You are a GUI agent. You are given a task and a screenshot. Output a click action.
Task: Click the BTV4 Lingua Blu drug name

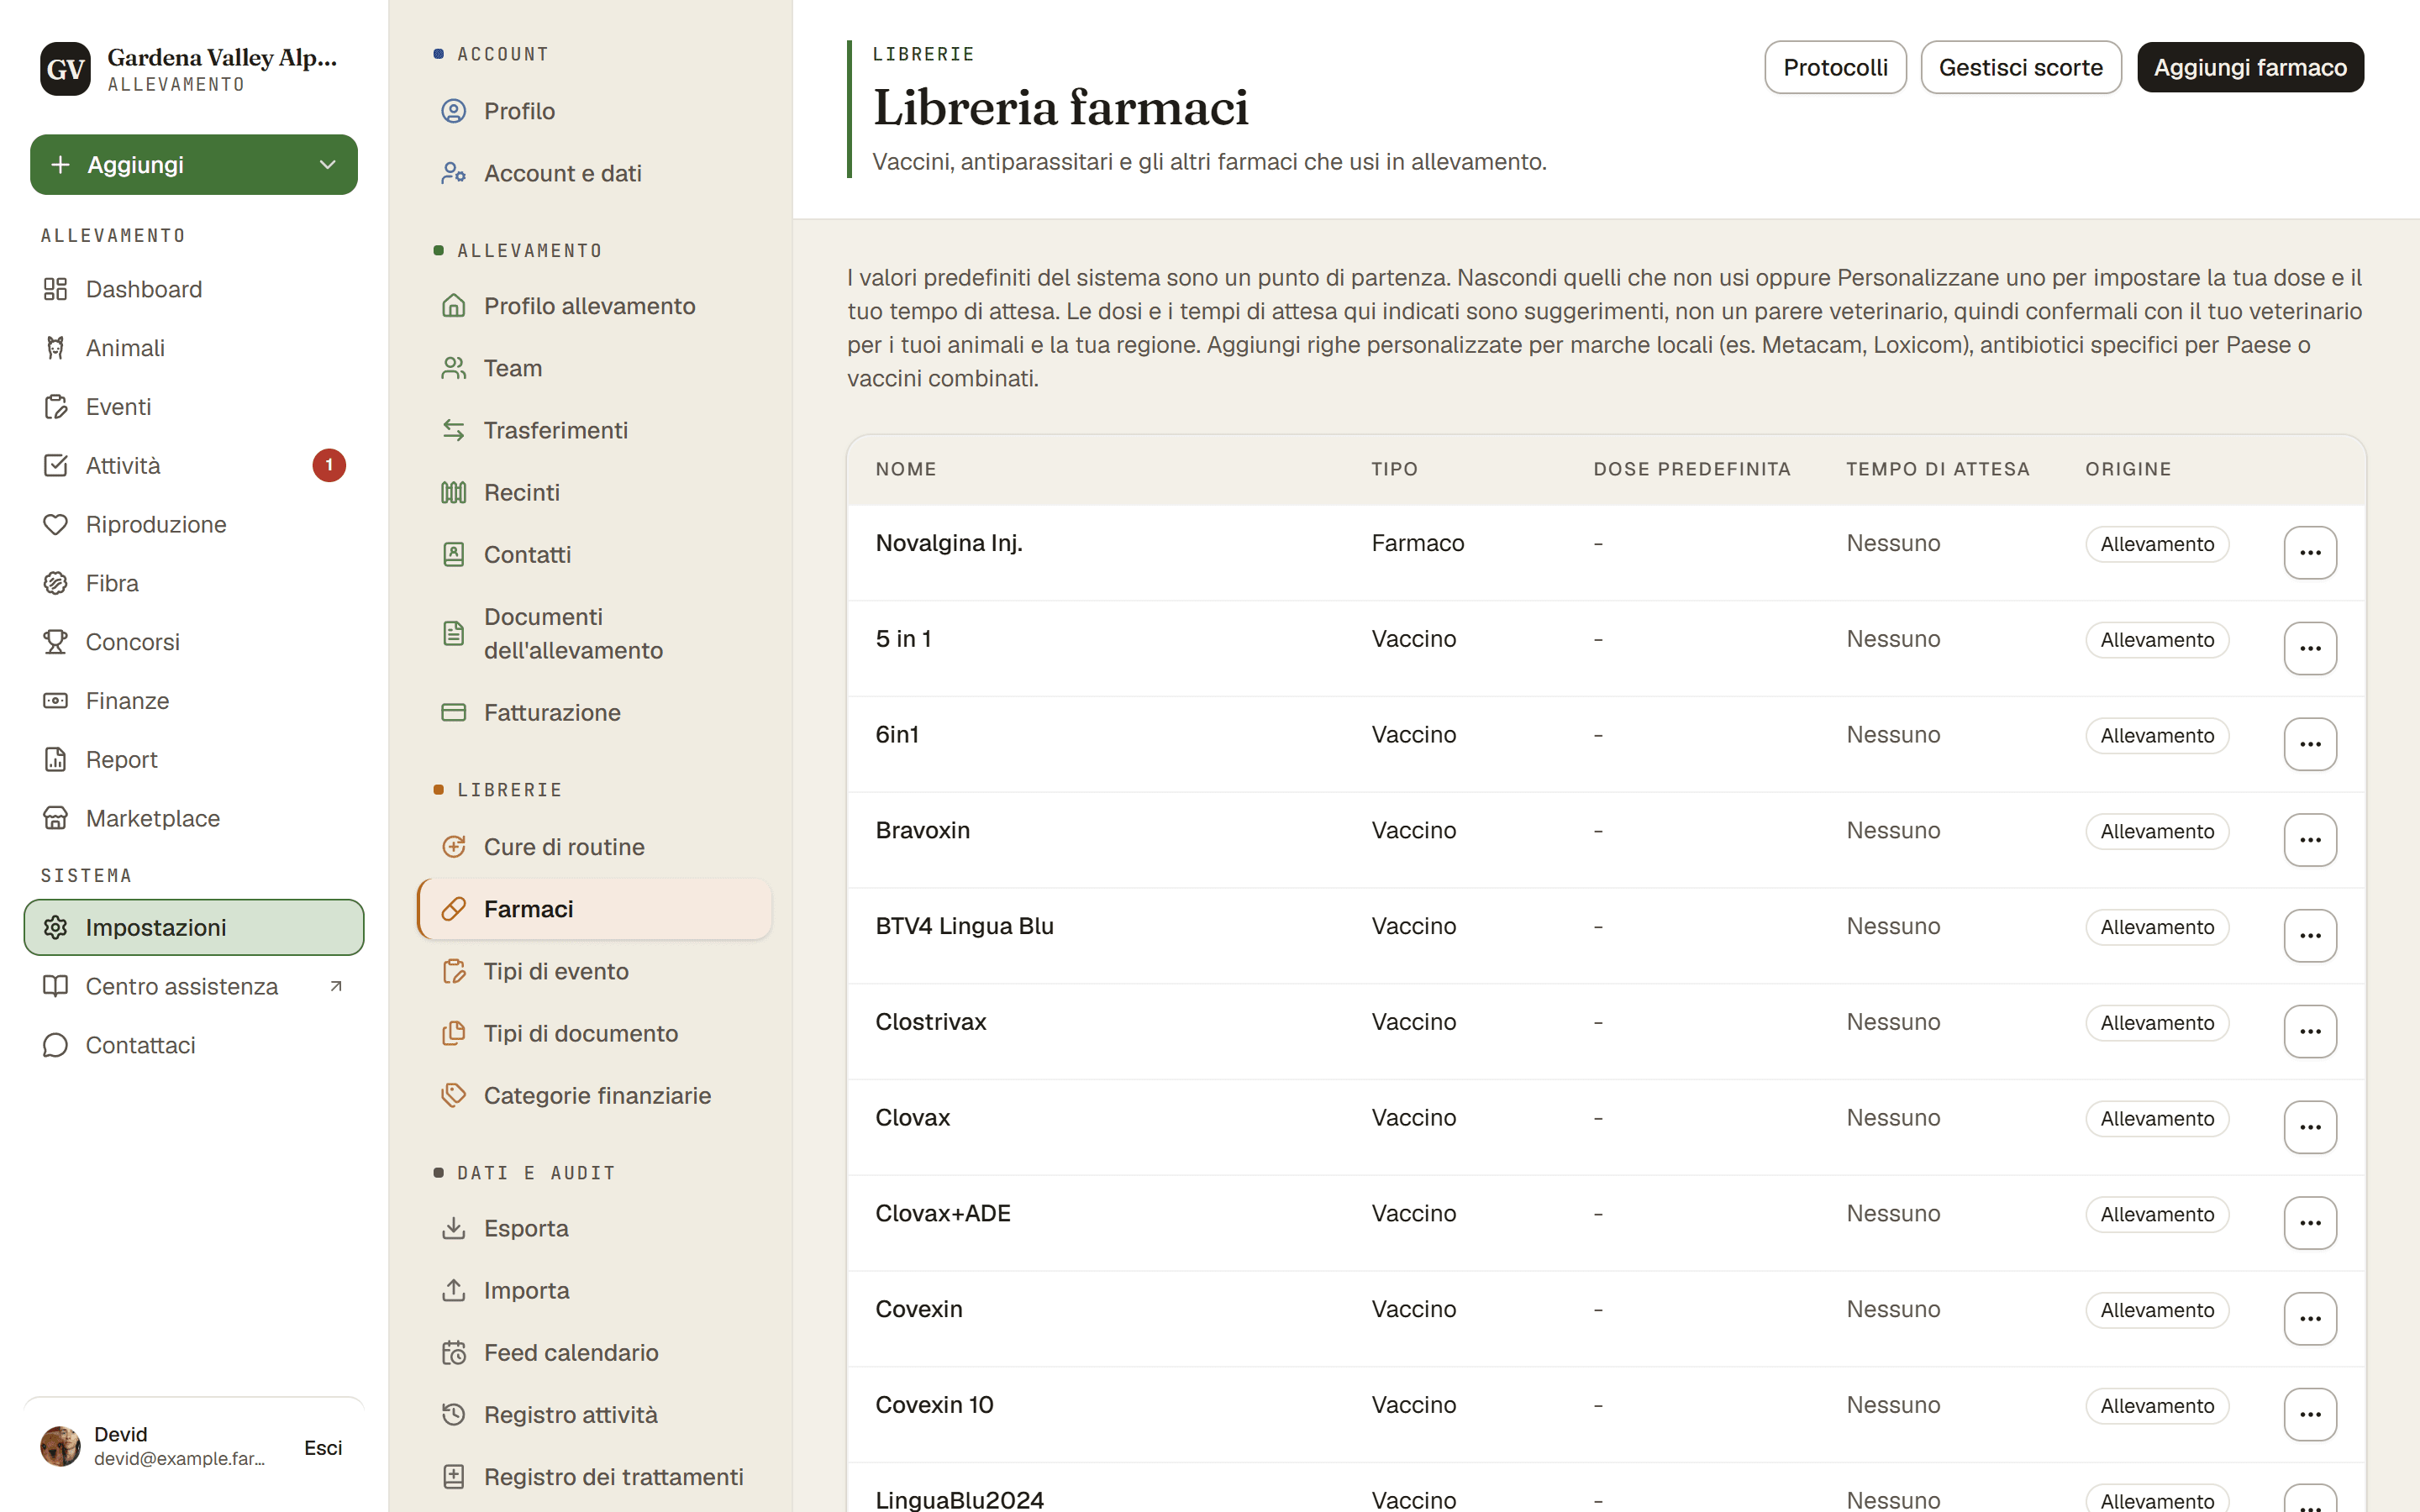click(x=964, y=926)
